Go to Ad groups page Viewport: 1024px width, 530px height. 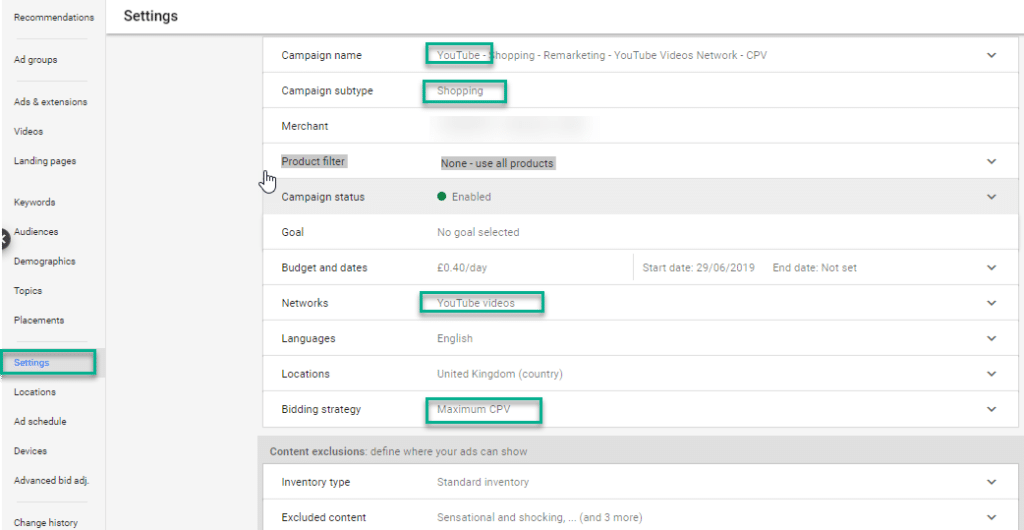(x=35, y=60)
